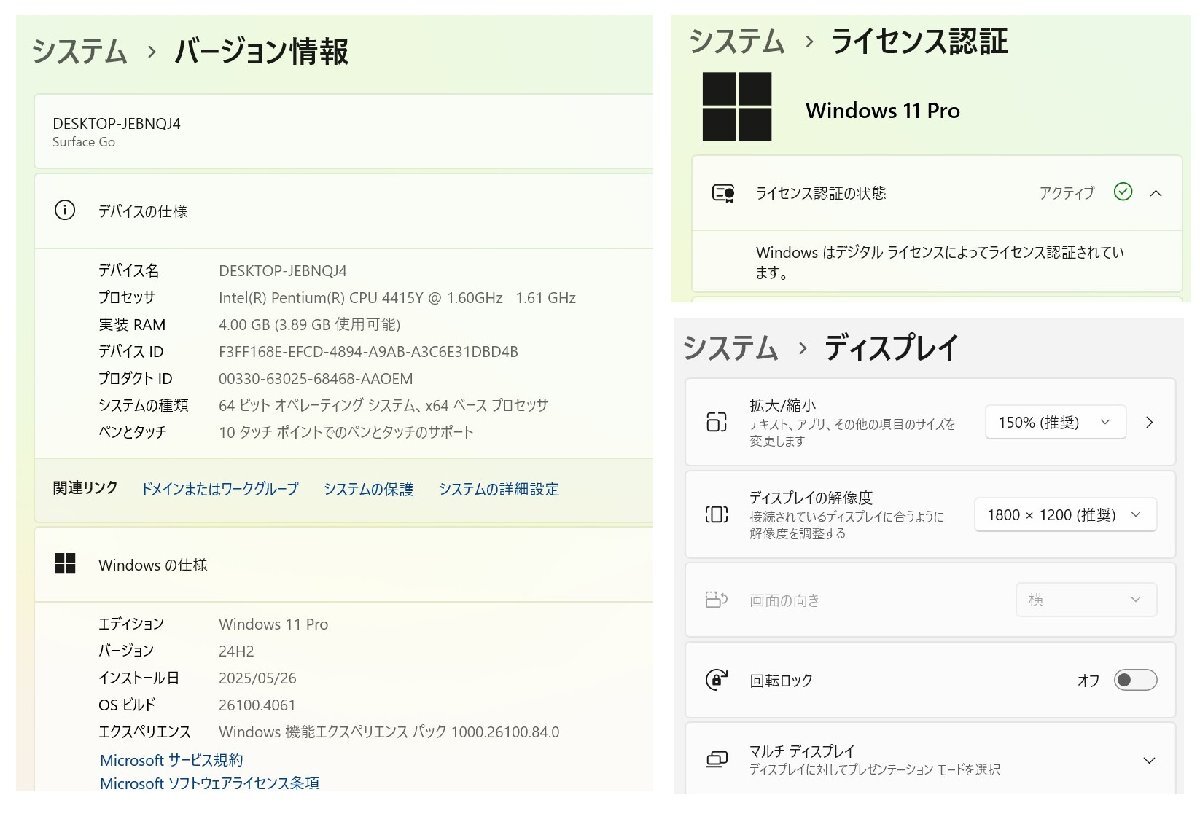Image resolution: width=1200 pixels, height=819 pixels.
Task: Click the rotation lock icon beside 回転ロック
Action: [716, 680]
